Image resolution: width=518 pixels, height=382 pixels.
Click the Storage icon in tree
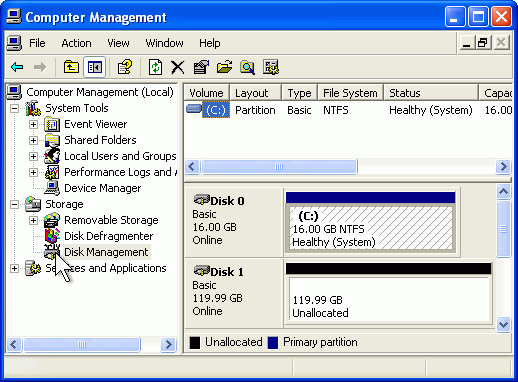(x=33, y=204)
